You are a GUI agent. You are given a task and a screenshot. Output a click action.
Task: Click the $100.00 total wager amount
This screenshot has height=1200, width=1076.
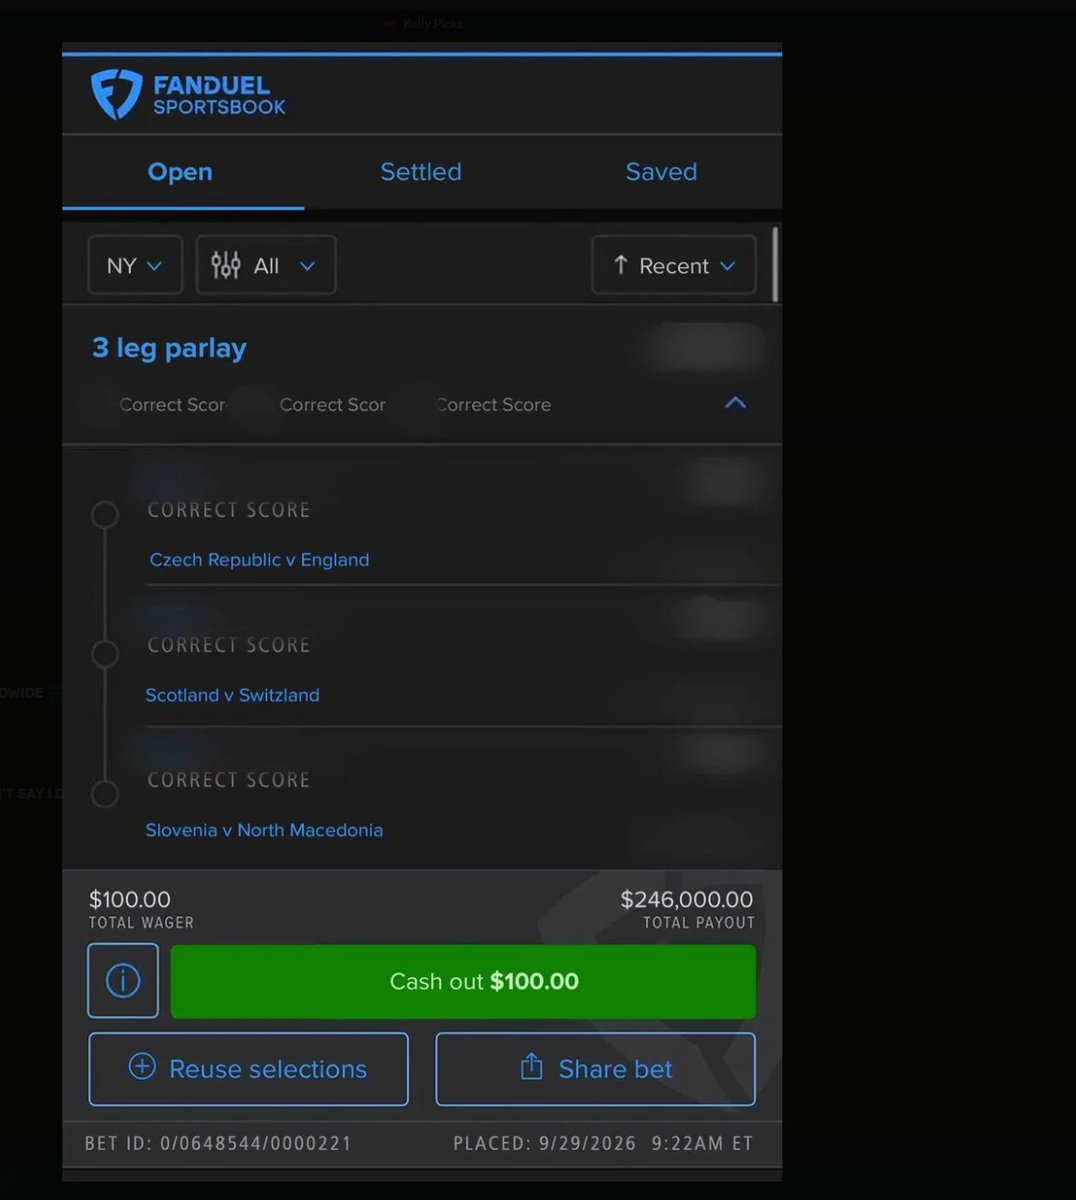point(130,899)
